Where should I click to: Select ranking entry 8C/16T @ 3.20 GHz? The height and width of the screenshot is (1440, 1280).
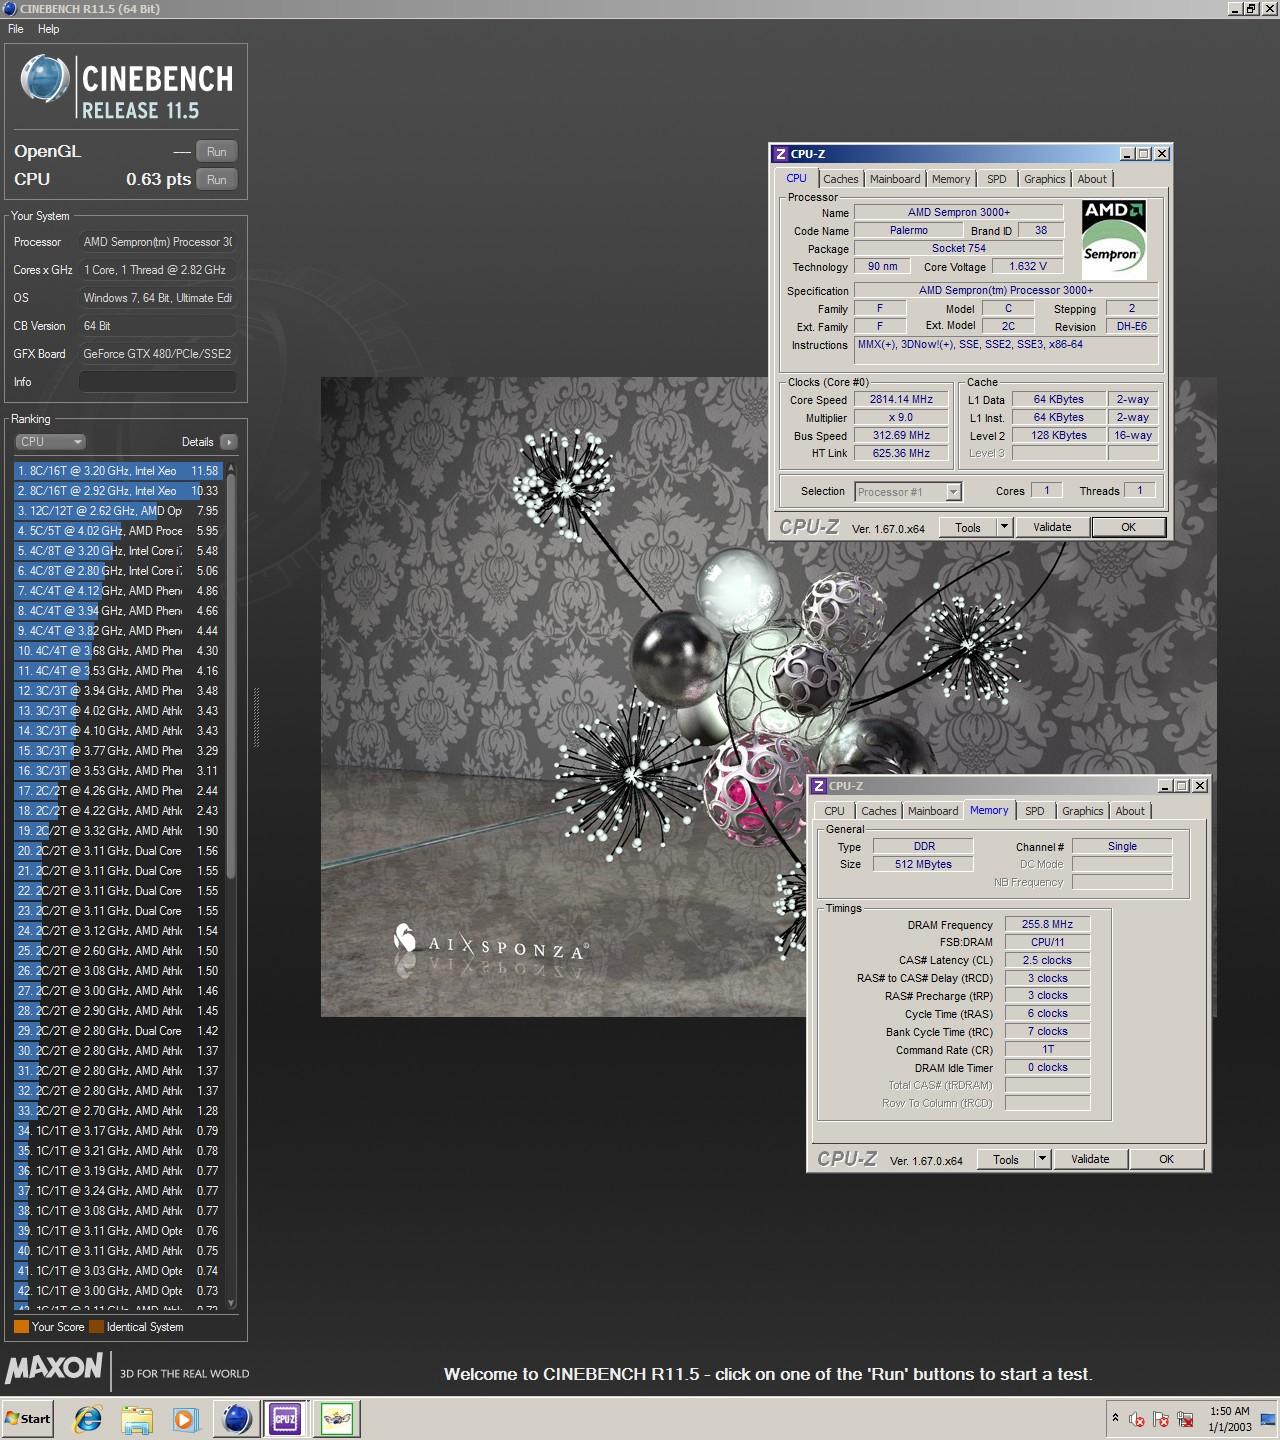pyautogui.click(x=120, y=470)
